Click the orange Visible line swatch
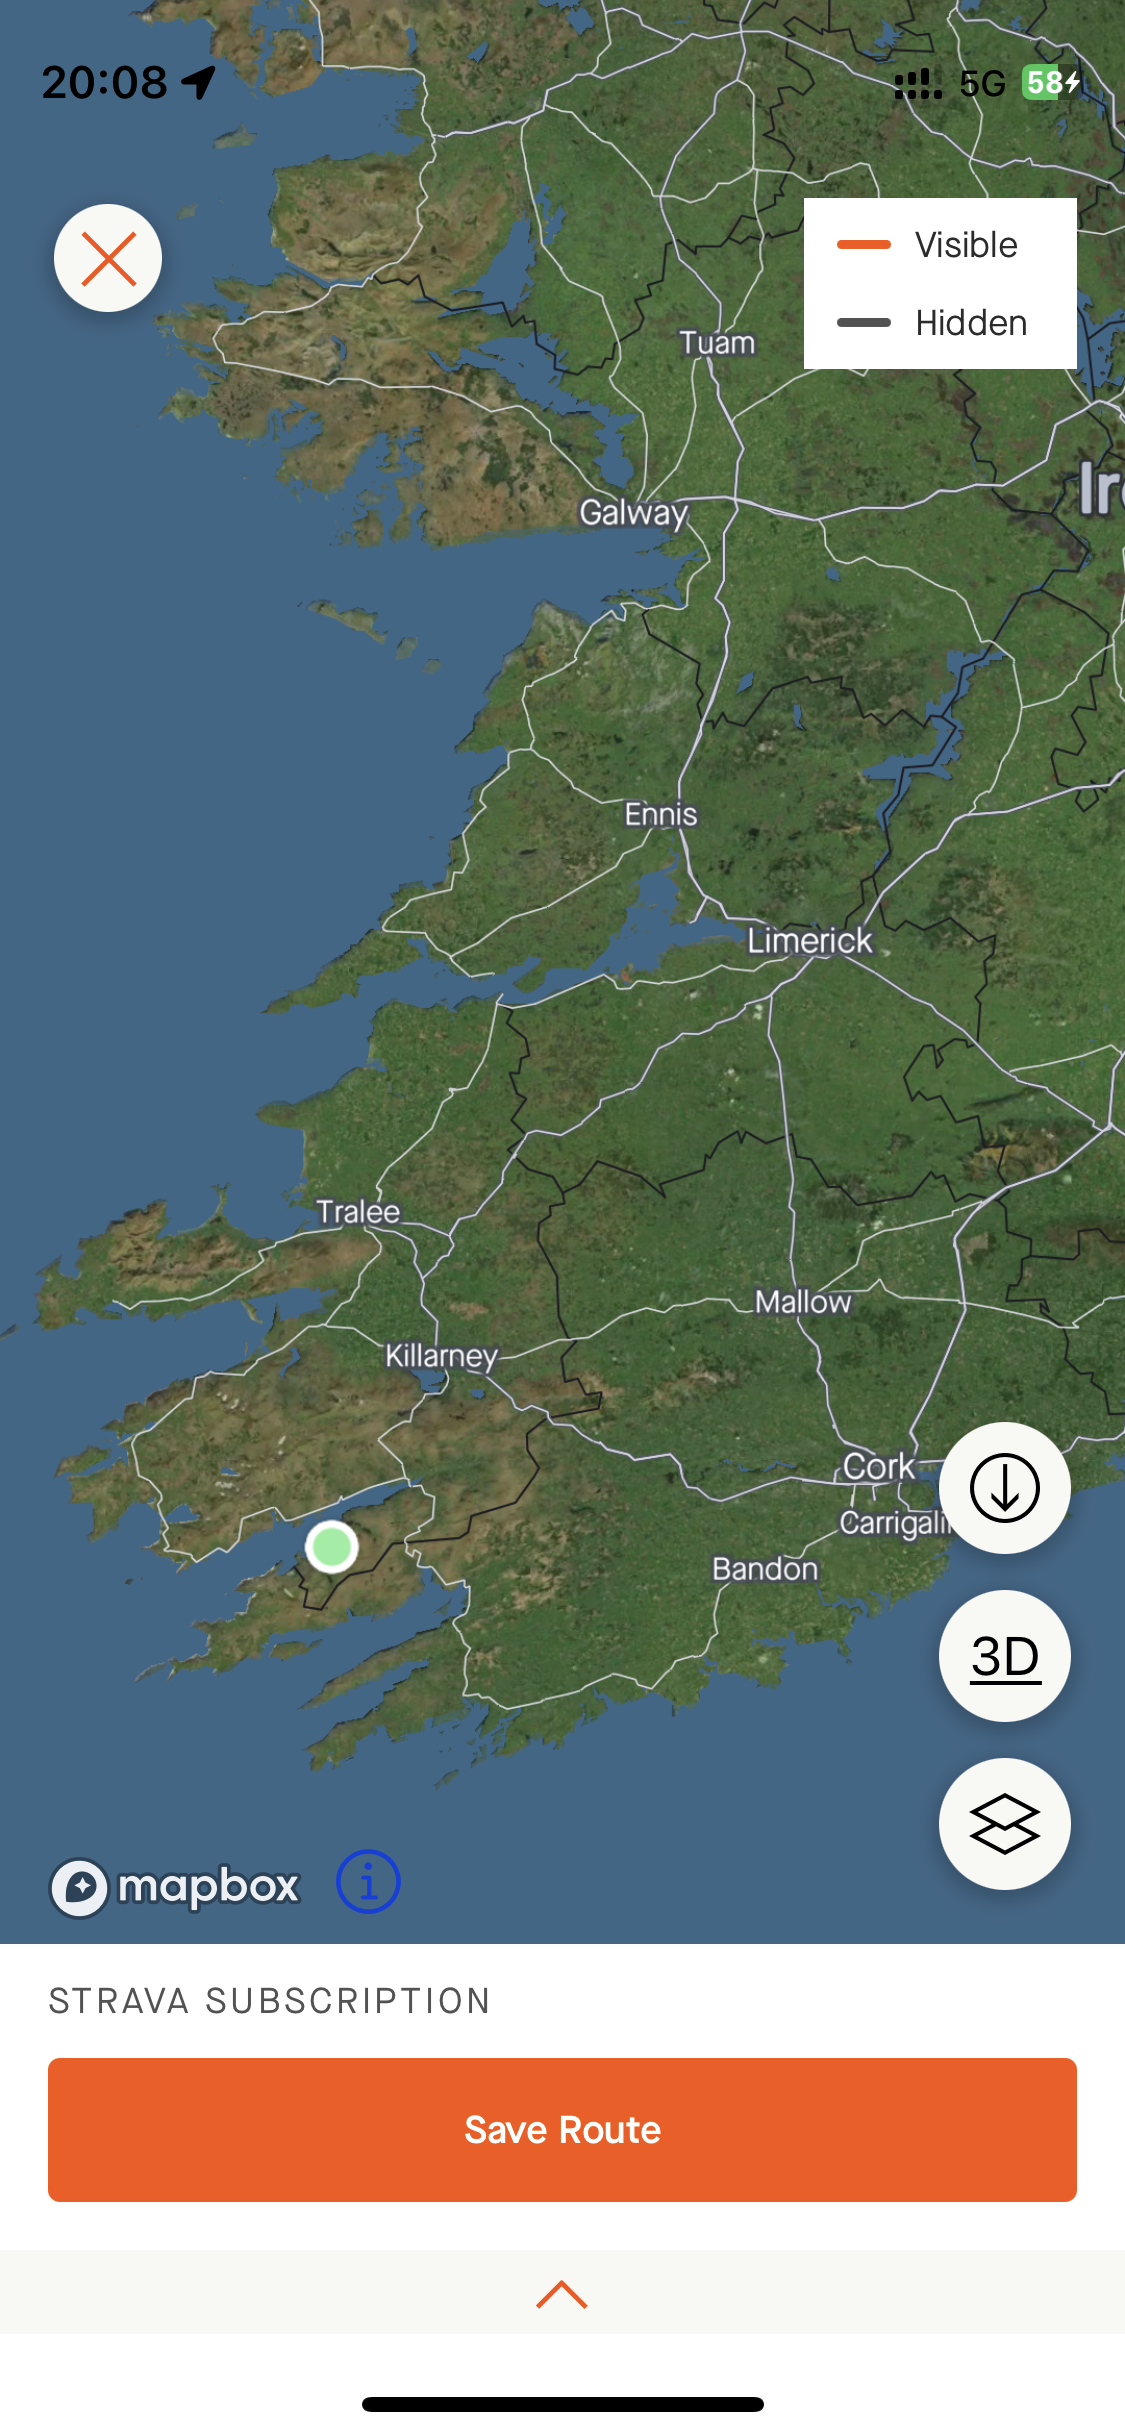Screen dimensions: 1125x2436 tap(864, 245)
